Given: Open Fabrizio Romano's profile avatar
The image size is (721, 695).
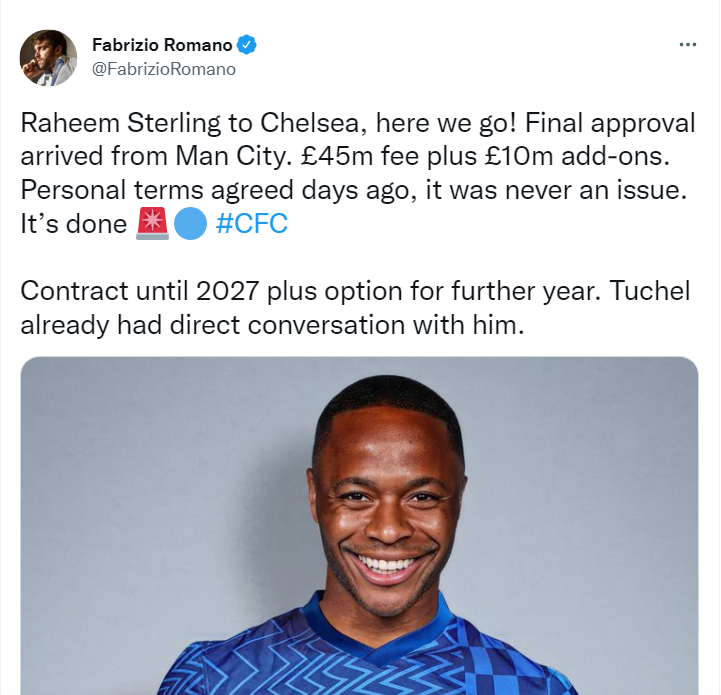Looking at the screenshot, I should click(x=48, y=57).
